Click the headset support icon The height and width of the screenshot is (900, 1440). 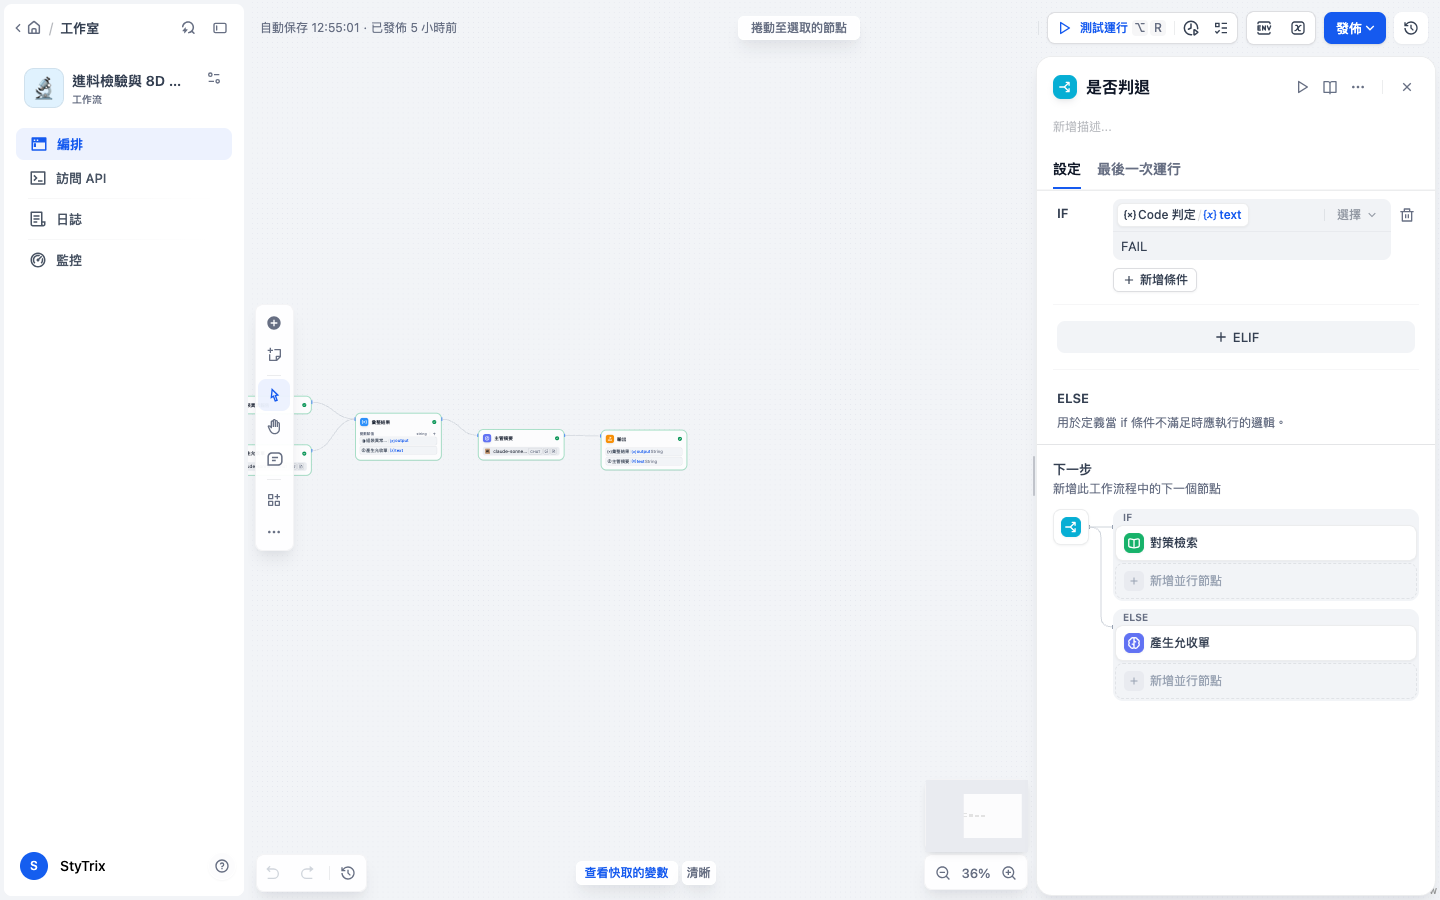[188, 28]
